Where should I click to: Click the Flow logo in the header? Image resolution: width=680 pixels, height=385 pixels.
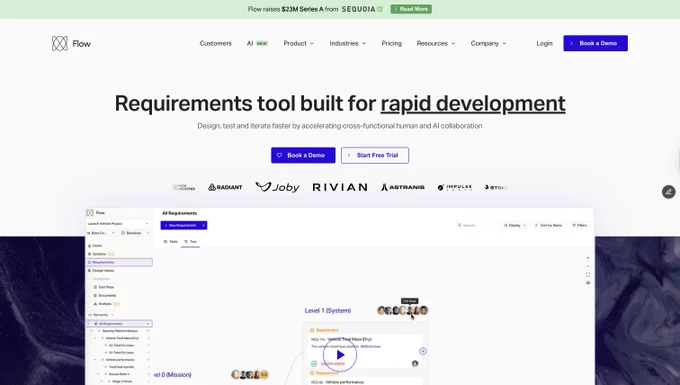[71, 43]
